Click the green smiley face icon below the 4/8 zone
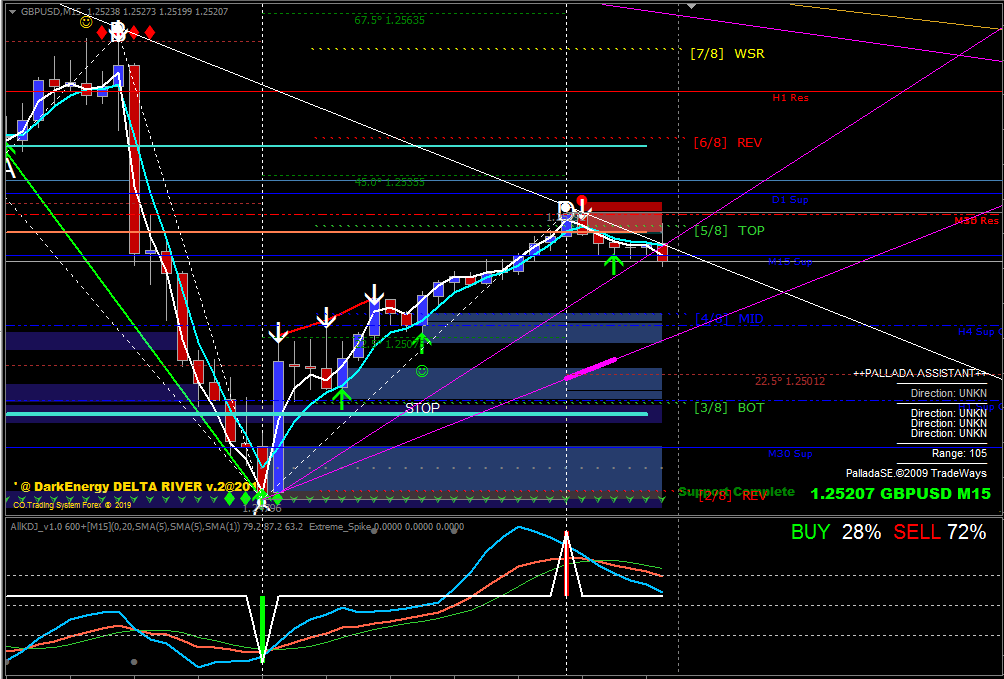The image size is (1004, 679). (421, 370)
